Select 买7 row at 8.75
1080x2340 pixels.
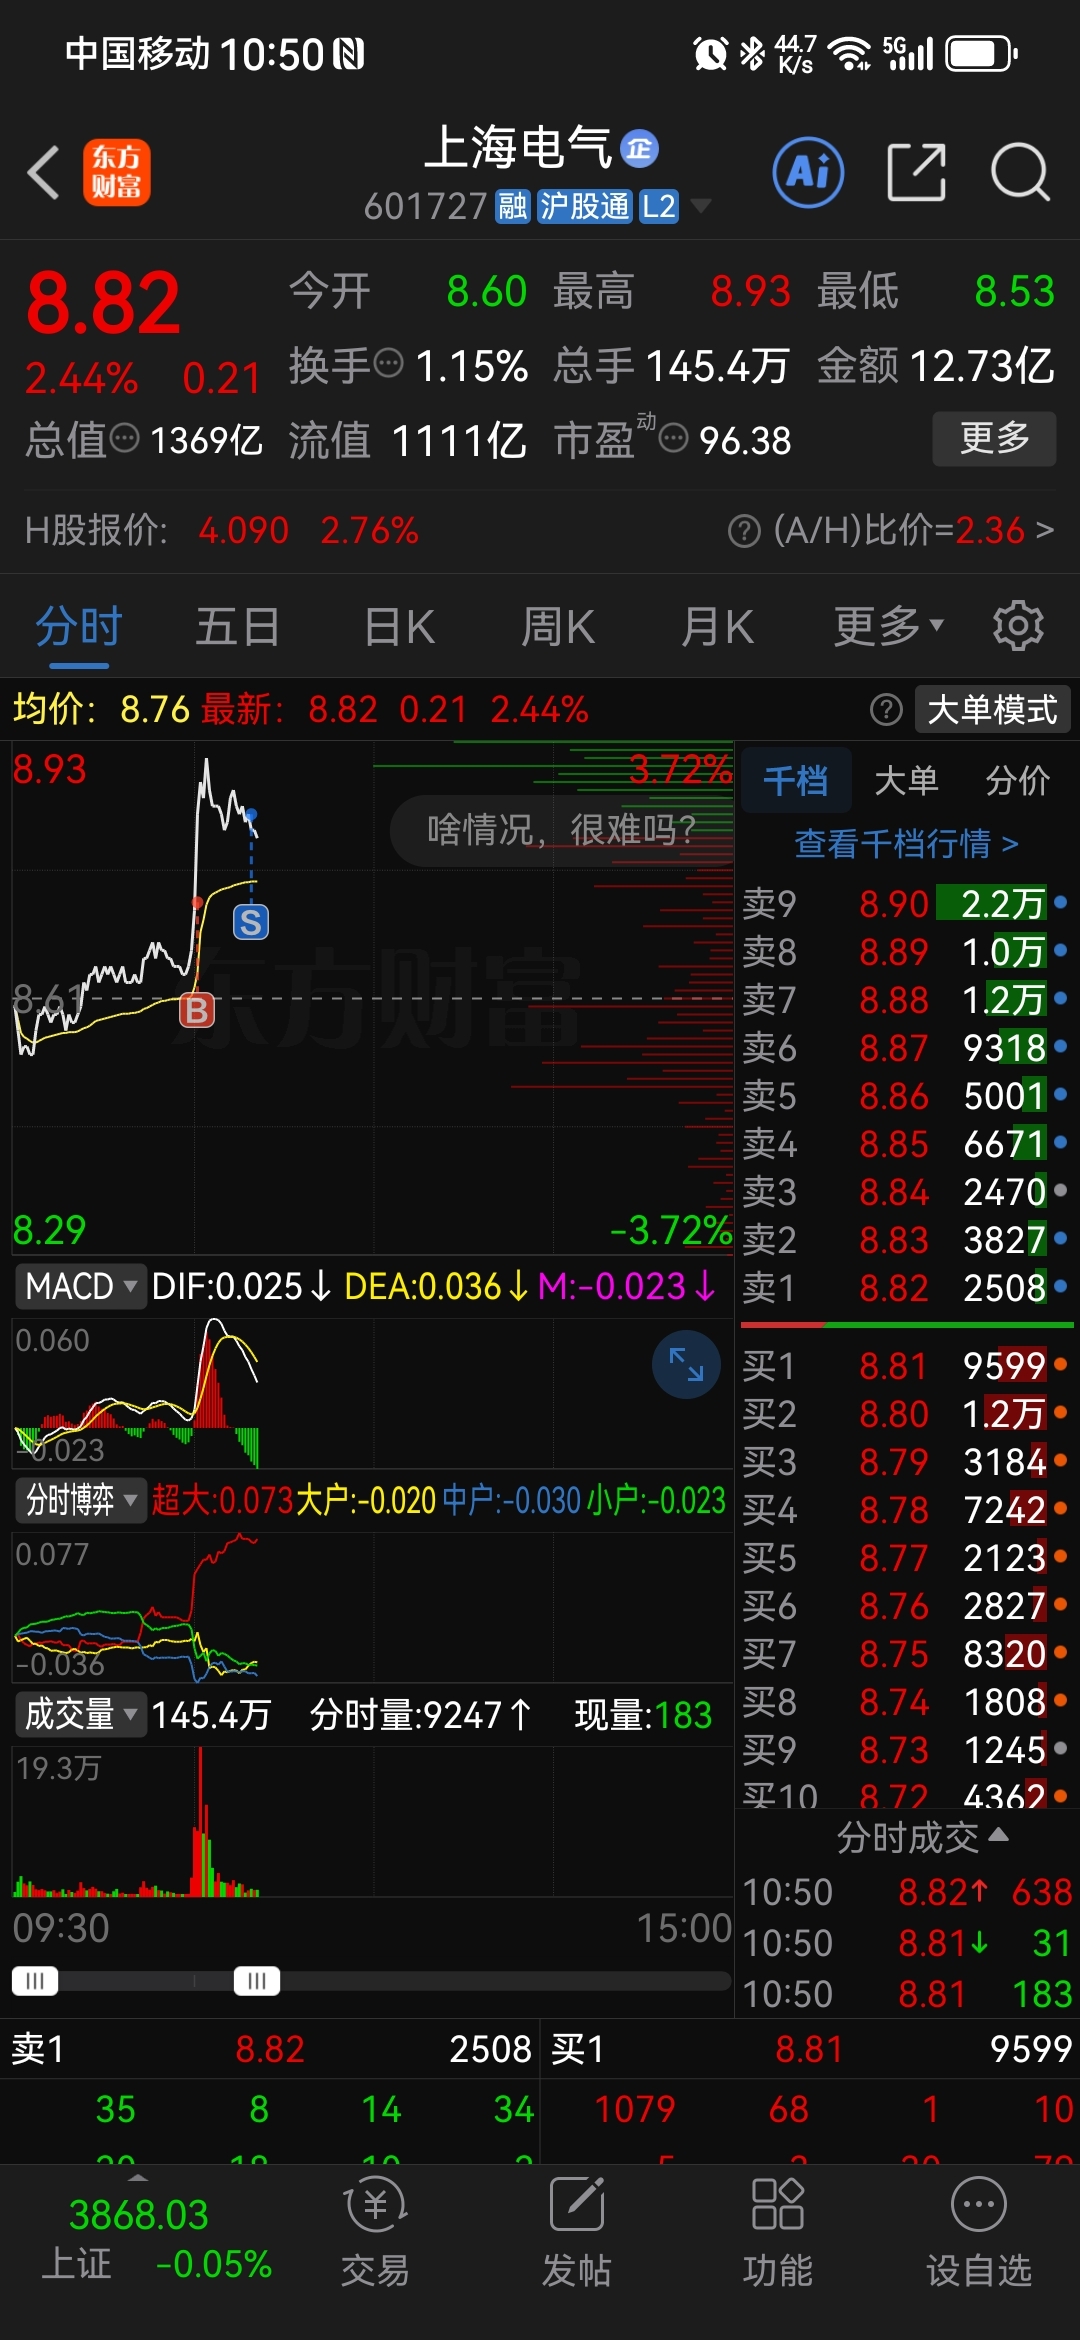(906, 1654)
